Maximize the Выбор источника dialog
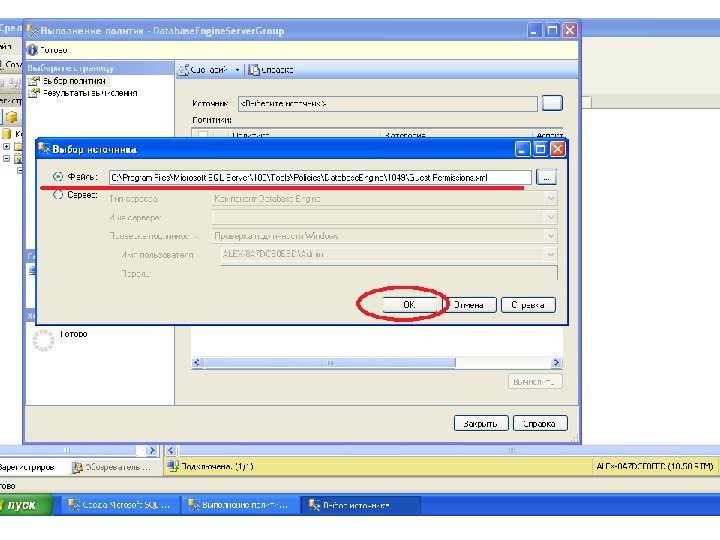This screenshot has width=720, height=540. (540, 149)
